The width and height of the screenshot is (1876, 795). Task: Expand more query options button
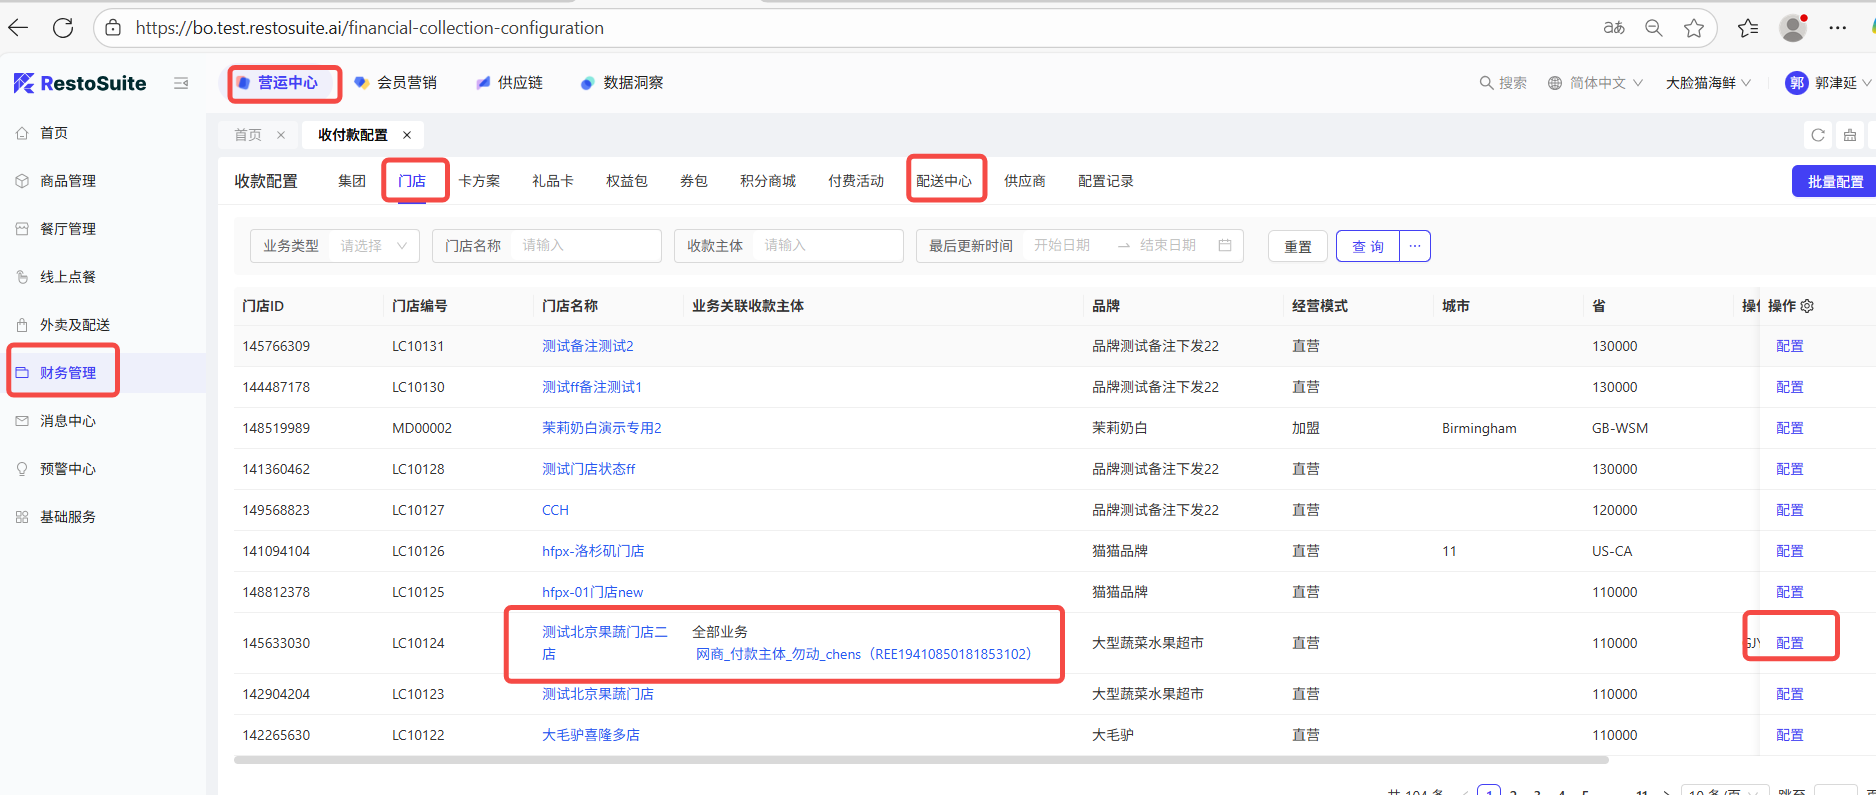pyautogui.click(x=1415, y=246)
